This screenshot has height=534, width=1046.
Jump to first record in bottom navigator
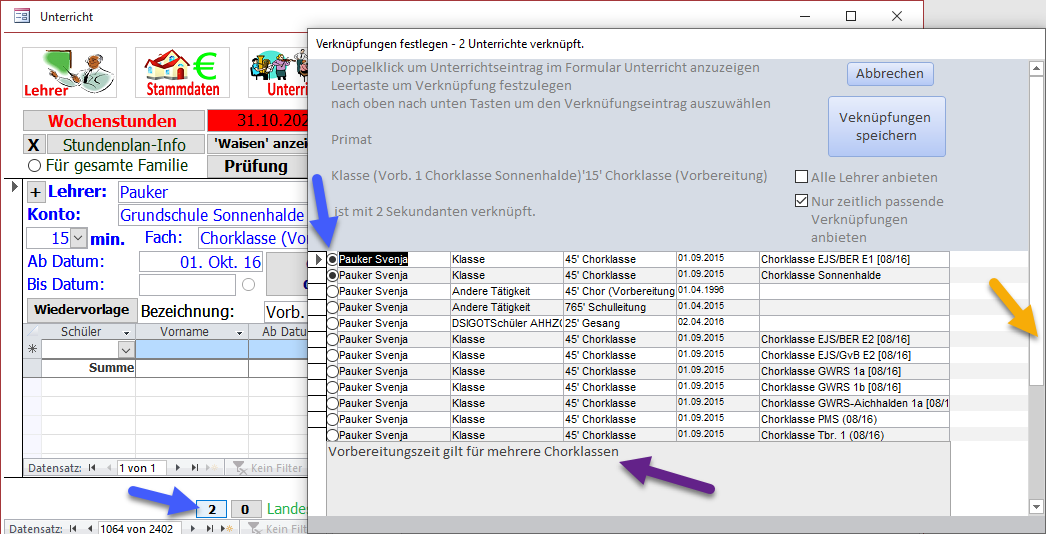point(72,528)
